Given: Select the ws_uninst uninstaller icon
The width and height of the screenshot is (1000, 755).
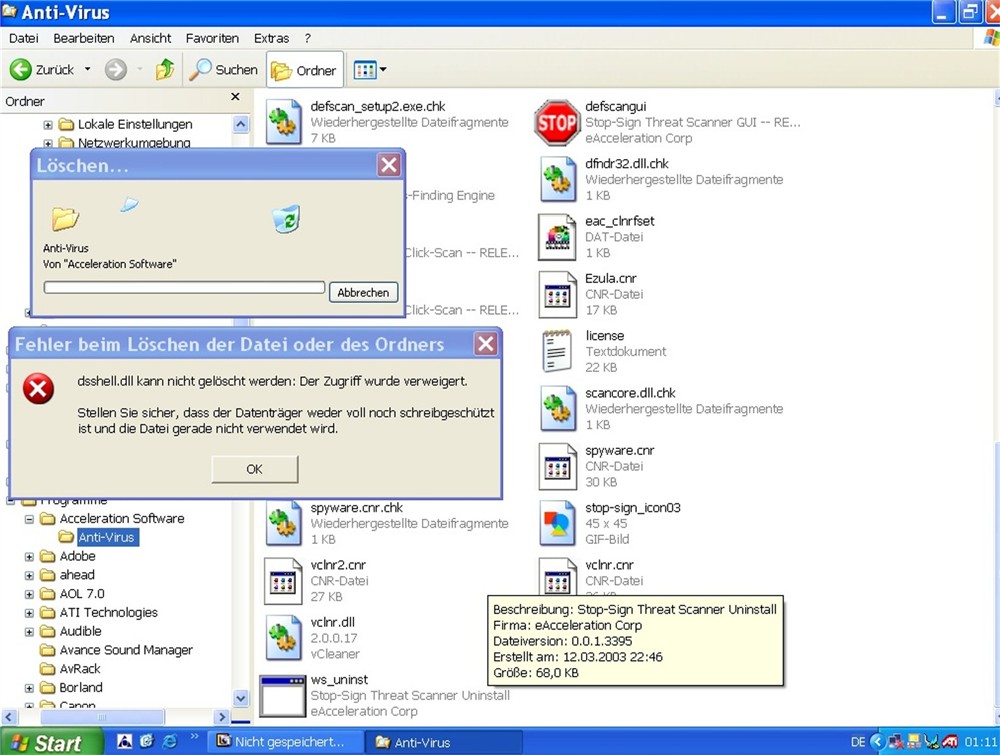Looking at the screenshot, I should [x=283, y=696].
